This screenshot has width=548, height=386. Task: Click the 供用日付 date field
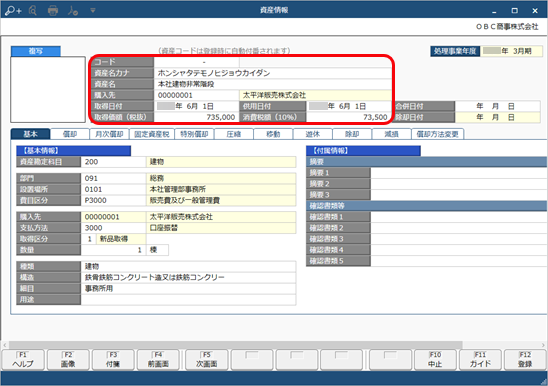(349, 106)
